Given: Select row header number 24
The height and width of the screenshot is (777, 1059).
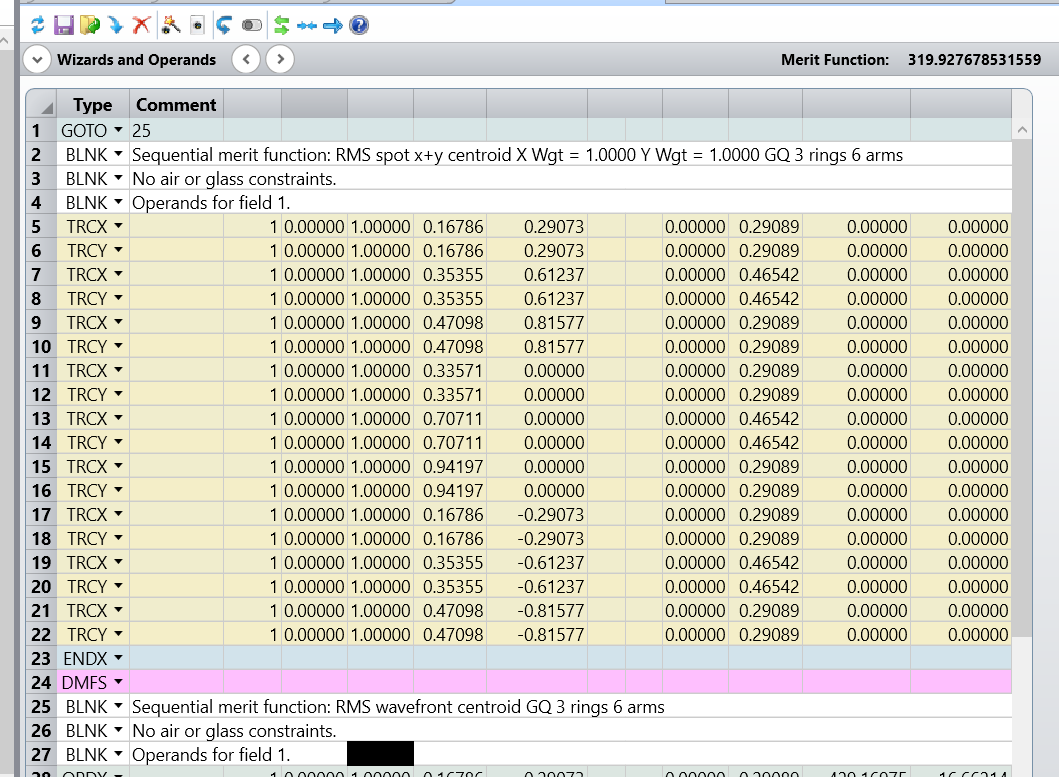Looking at the screenshot, I should [x=41, y=682].
